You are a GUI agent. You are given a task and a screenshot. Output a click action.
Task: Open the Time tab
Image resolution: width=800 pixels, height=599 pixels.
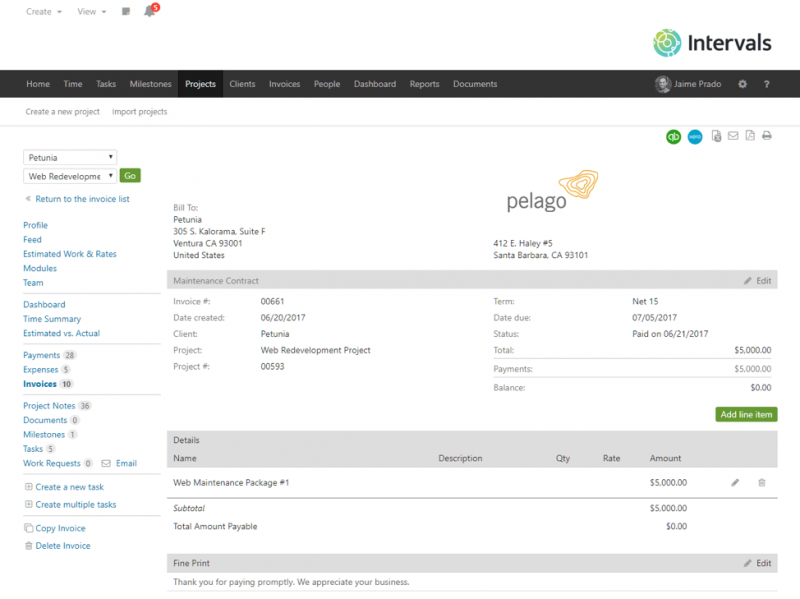(x=73, y=84)
